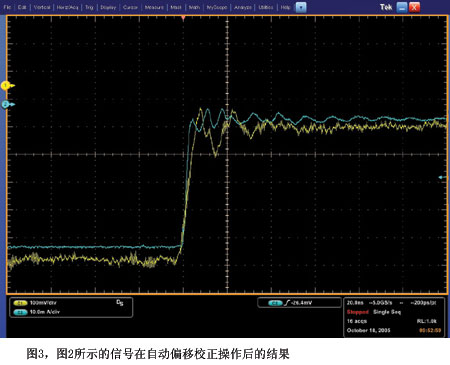Open the Measure menu
The width and height of the screenshot is (450, 365).
point(154,7)
